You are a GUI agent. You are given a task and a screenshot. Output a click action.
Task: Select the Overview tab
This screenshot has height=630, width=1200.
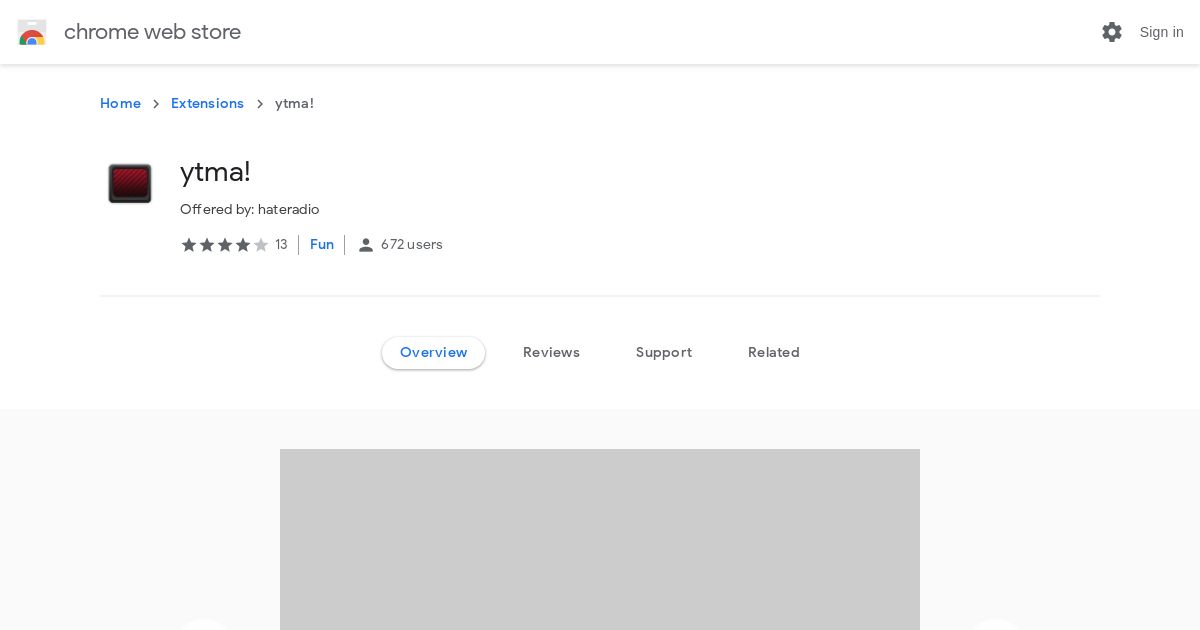pyautogui.click(x=433, y=353)
